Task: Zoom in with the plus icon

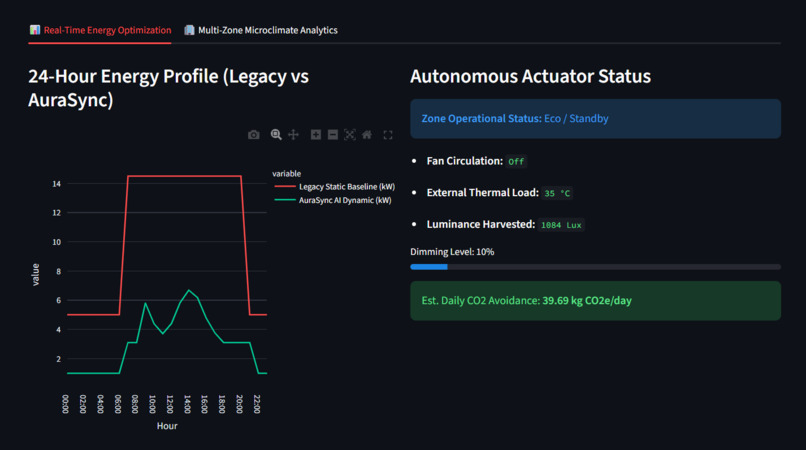Action: (316, 135)
